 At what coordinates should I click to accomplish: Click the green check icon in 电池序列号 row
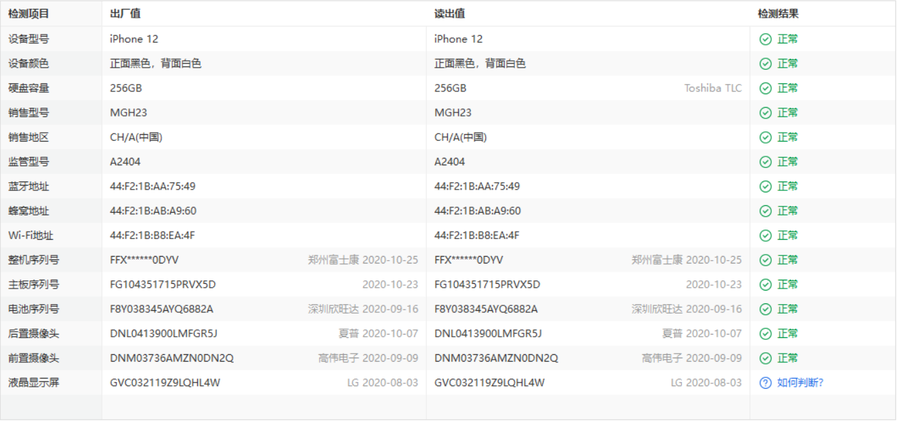765,309
